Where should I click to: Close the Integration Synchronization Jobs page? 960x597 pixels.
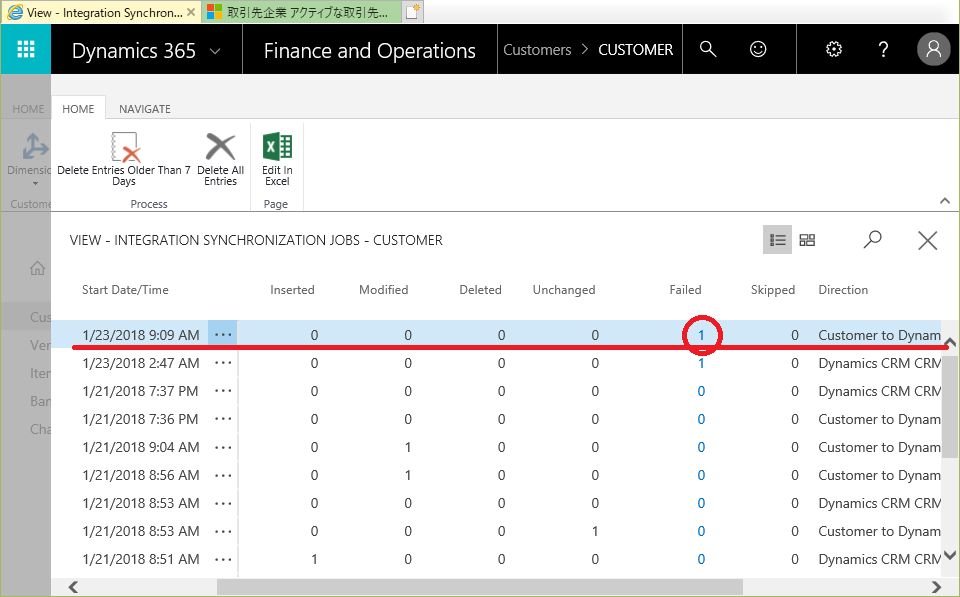tap(928, 240)
